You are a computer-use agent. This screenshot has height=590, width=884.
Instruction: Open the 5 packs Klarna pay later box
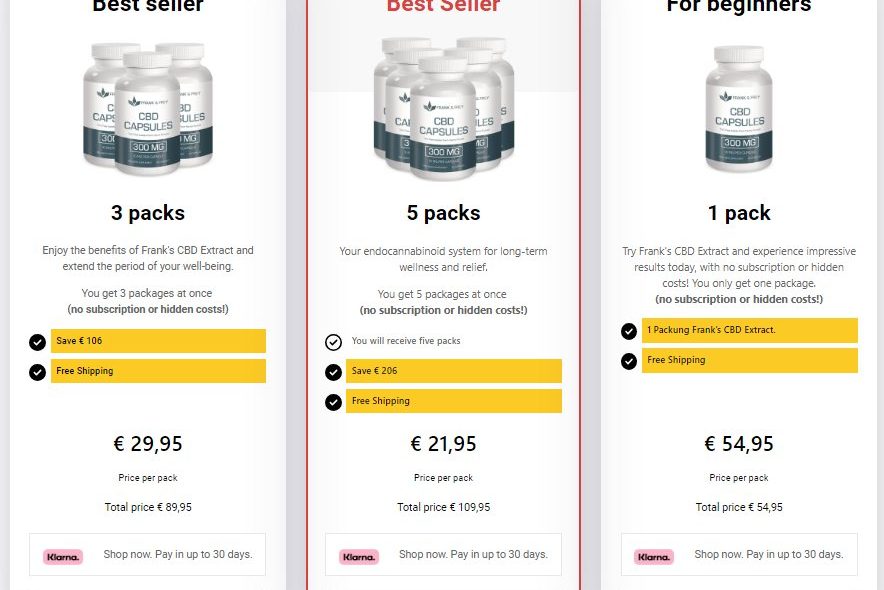pos(444,554)
